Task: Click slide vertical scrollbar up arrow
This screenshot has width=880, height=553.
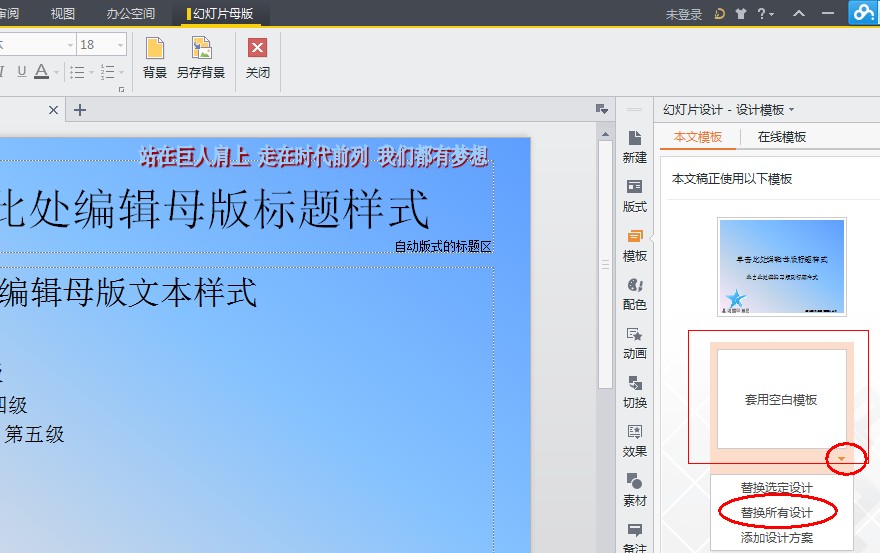Action: 605,134
